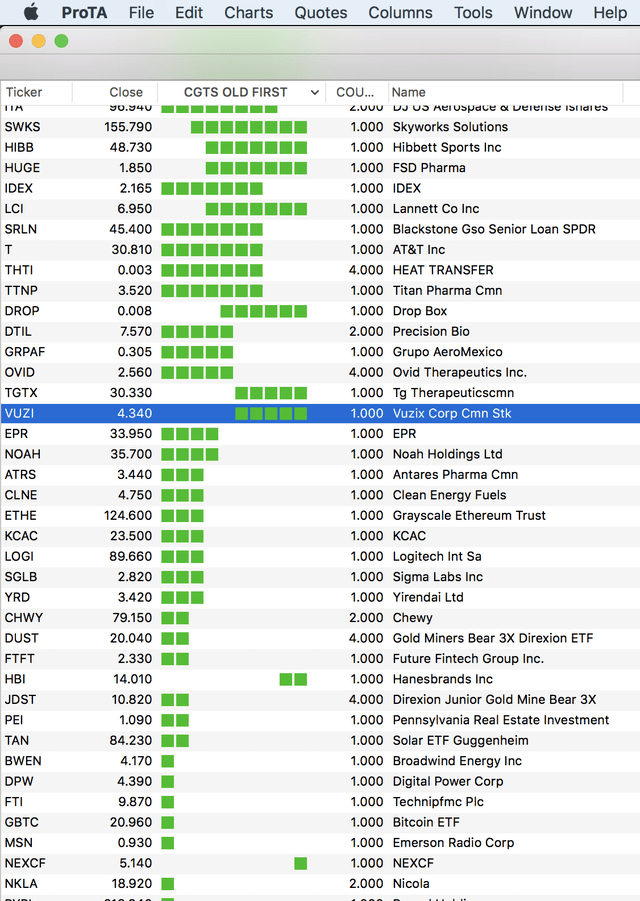This screenshot has width=640, height=901.
Task: Select Hanesbrands Inc row
Action: [x=320, y=679]
